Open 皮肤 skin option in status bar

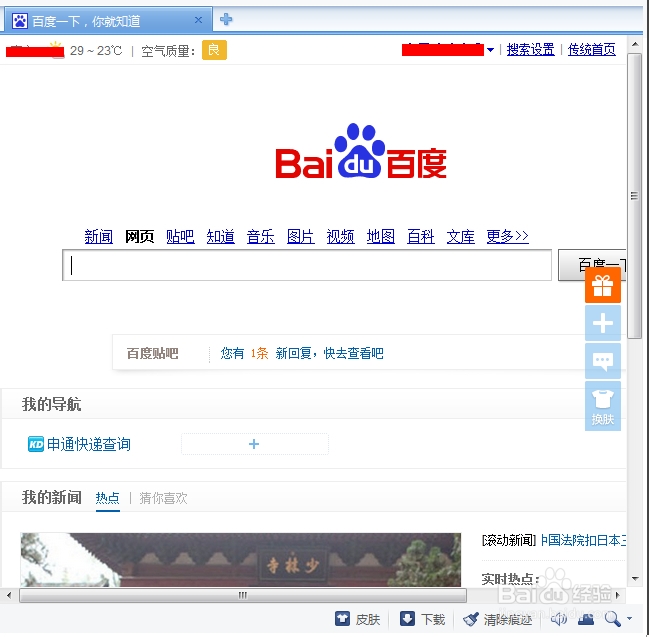[358, 619]
